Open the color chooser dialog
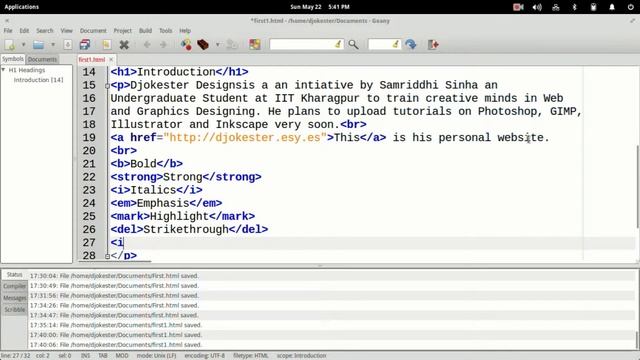The height and width of the screenshot is (360, 640). [x=255, y=44]
